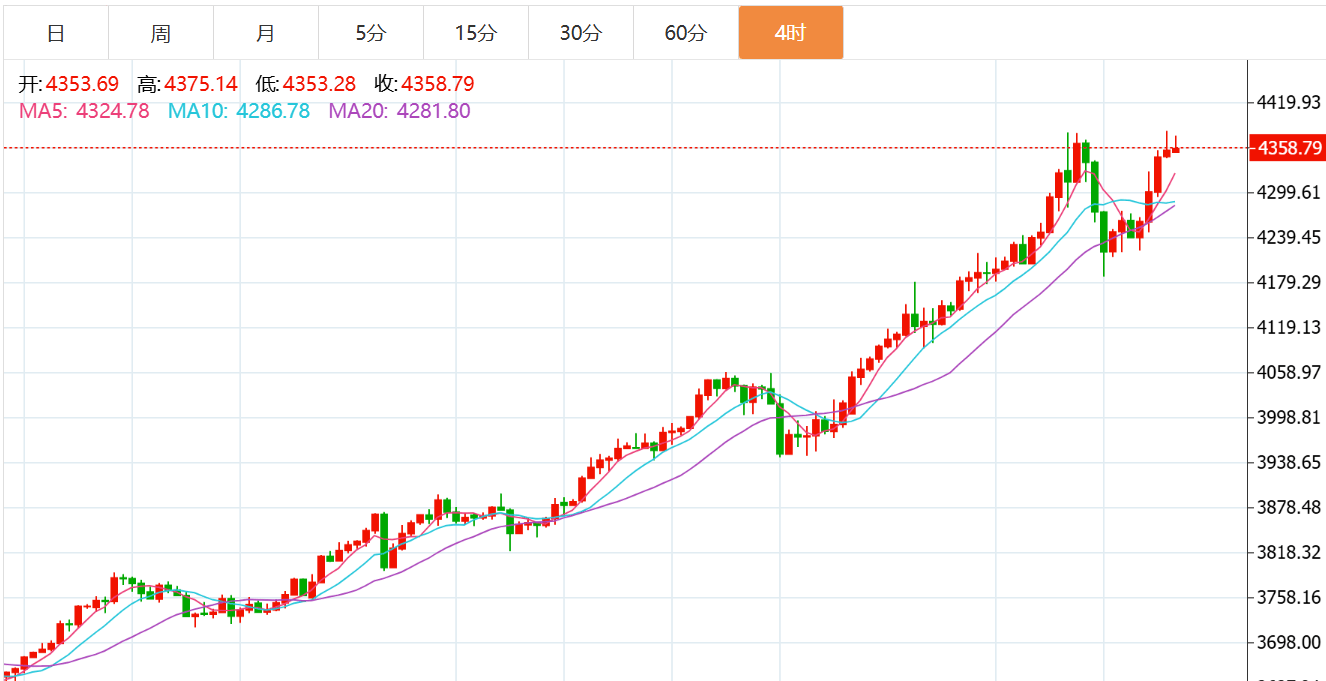Switch to the 5分 interval tab
Screen dimensions: 1326x681
[x=370, y=33]
